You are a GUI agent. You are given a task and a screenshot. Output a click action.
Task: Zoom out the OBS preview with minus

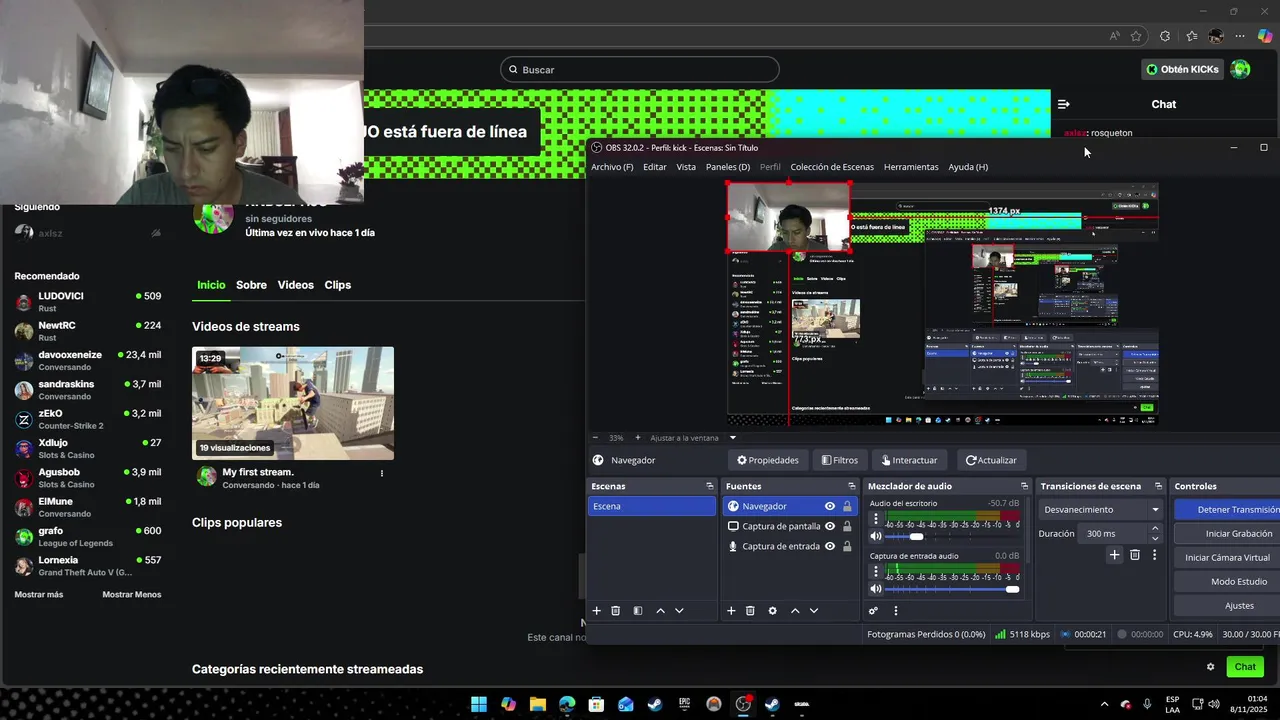pos(596,438)
